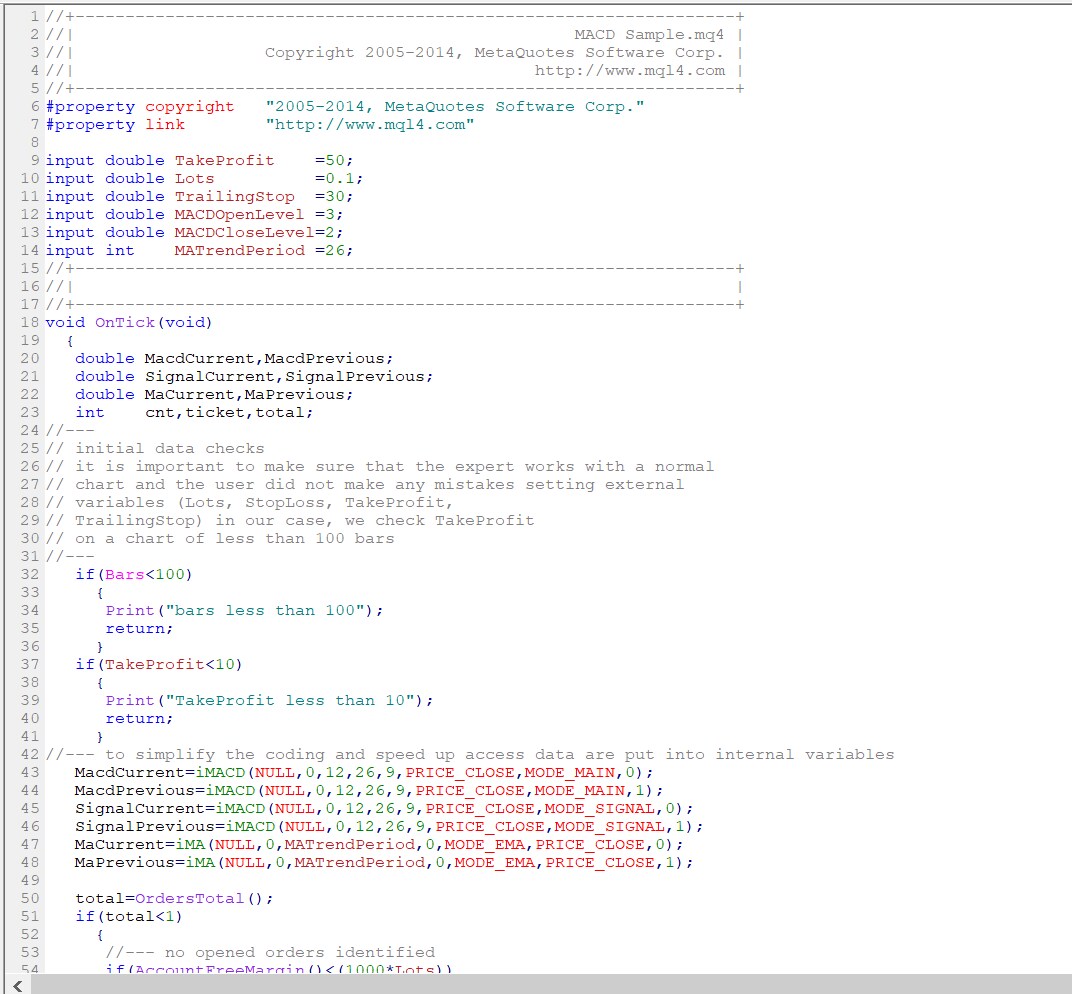Click the "OnTick" function name
The height and width of the screenshot is (994, 1072).
tap(125, 322)
